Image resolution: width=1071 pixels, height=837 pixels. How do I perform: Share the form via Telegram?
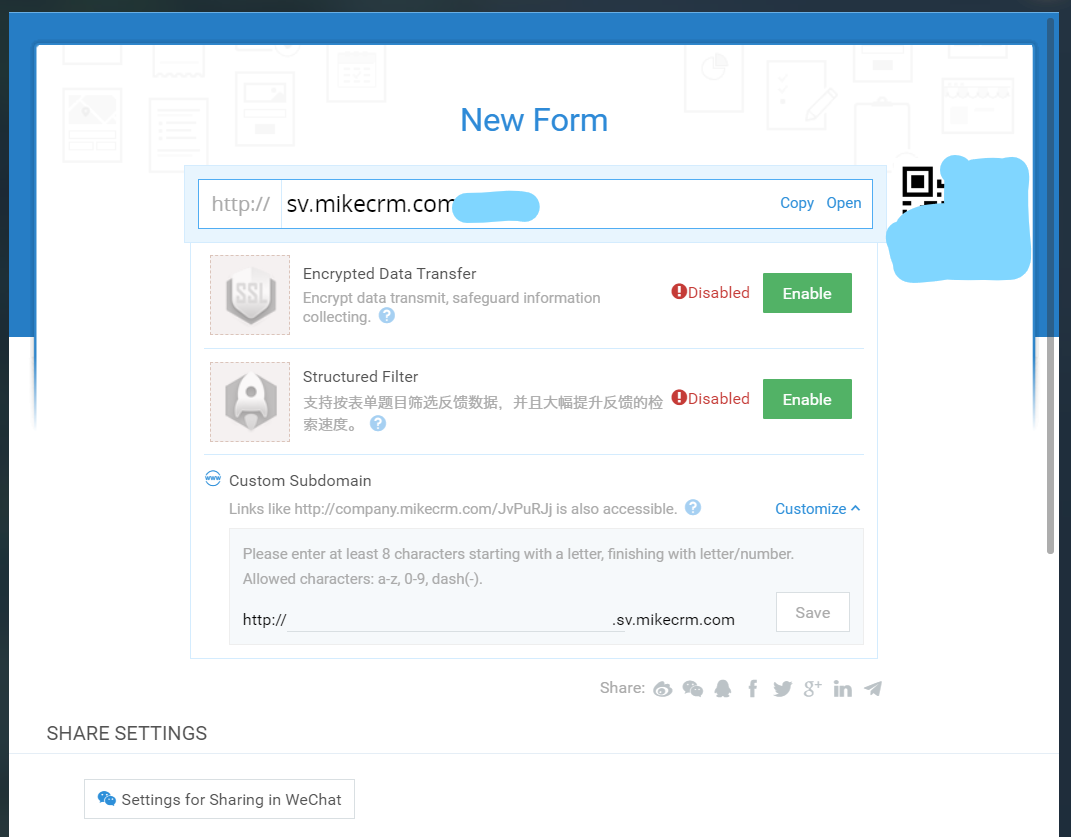872,689
